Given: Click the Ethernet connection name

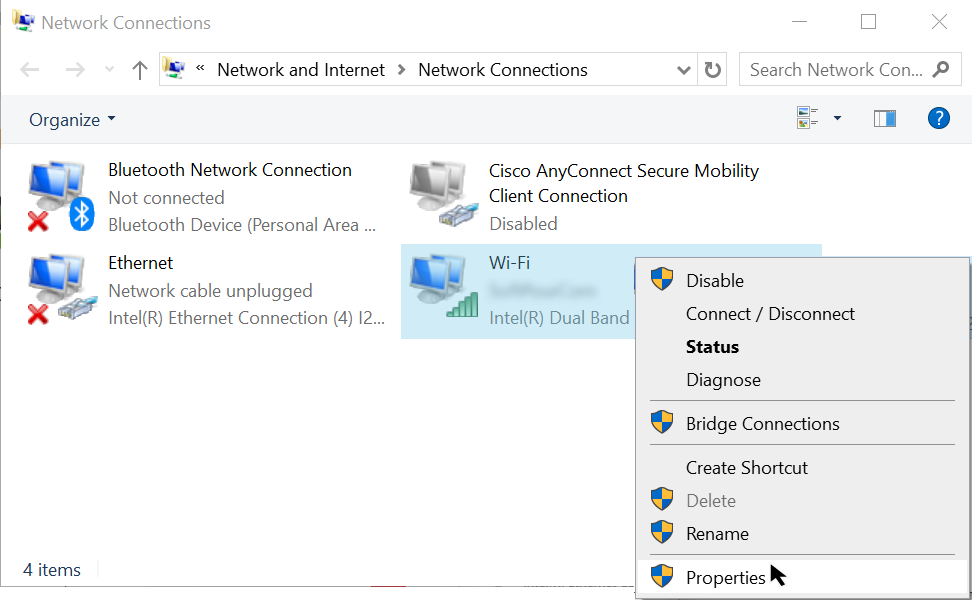Looking at the screenshot, I should coord(141,262).
